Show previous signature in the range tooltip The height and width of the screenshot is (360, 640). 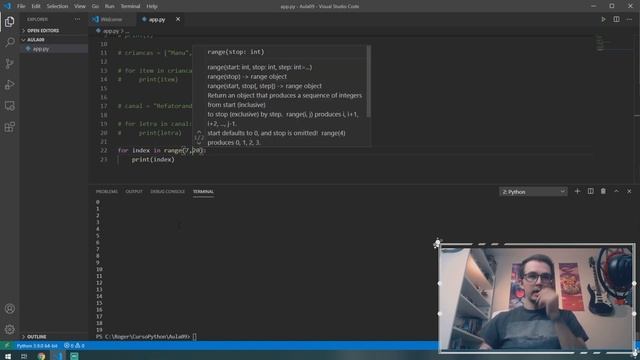[199, 132]
